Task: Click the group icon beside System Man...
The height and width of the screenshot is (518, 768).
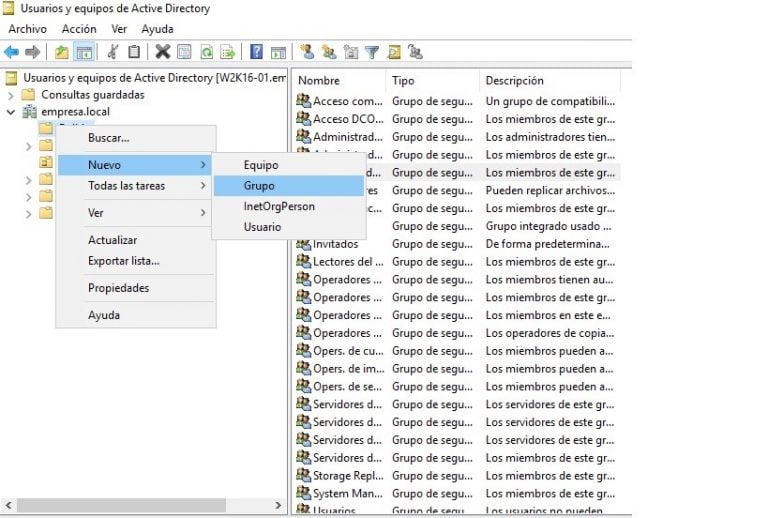Action: tap(303, 493)
